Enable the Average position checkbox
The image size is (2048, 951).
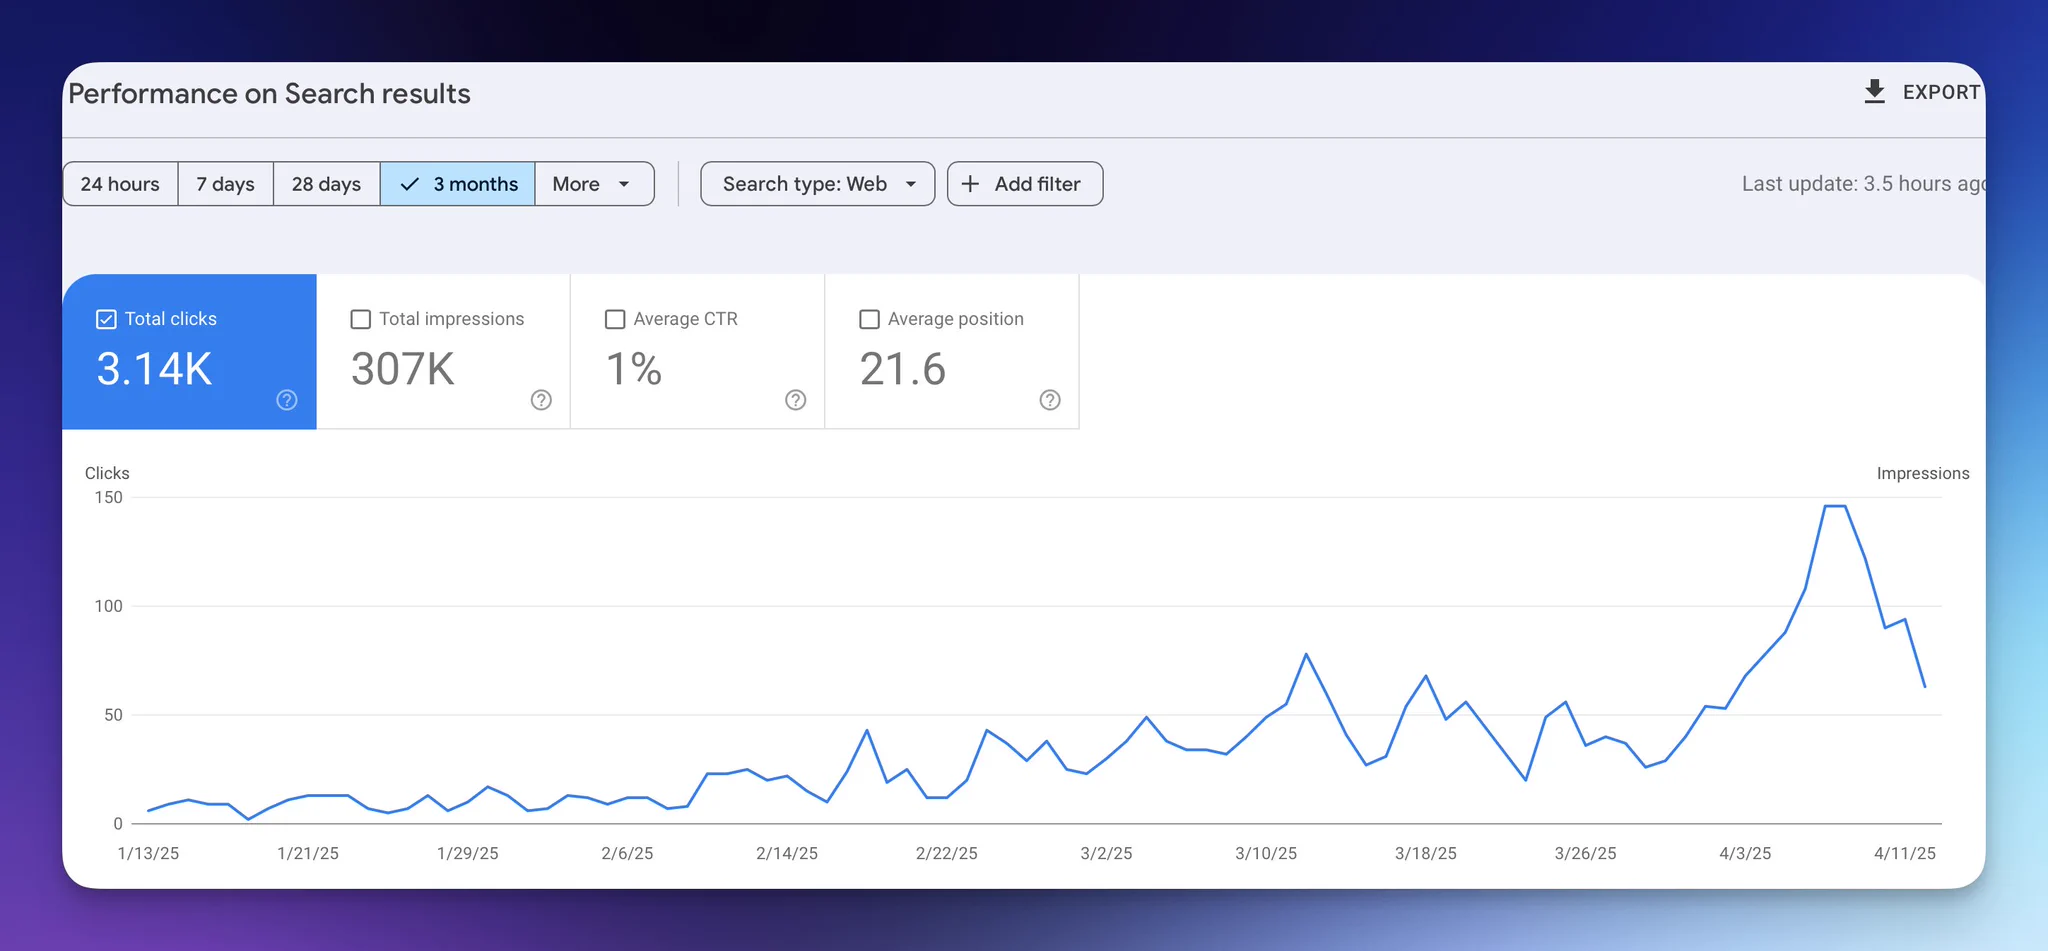(870, 319)
